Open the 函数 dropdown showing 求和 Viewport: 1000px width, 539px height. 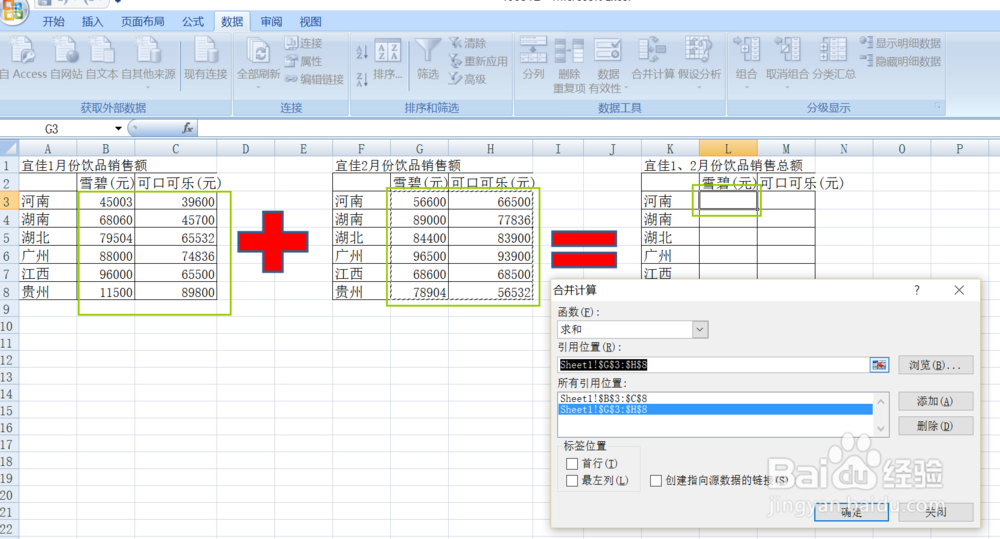pyautogui.click(x=700, y=329)
